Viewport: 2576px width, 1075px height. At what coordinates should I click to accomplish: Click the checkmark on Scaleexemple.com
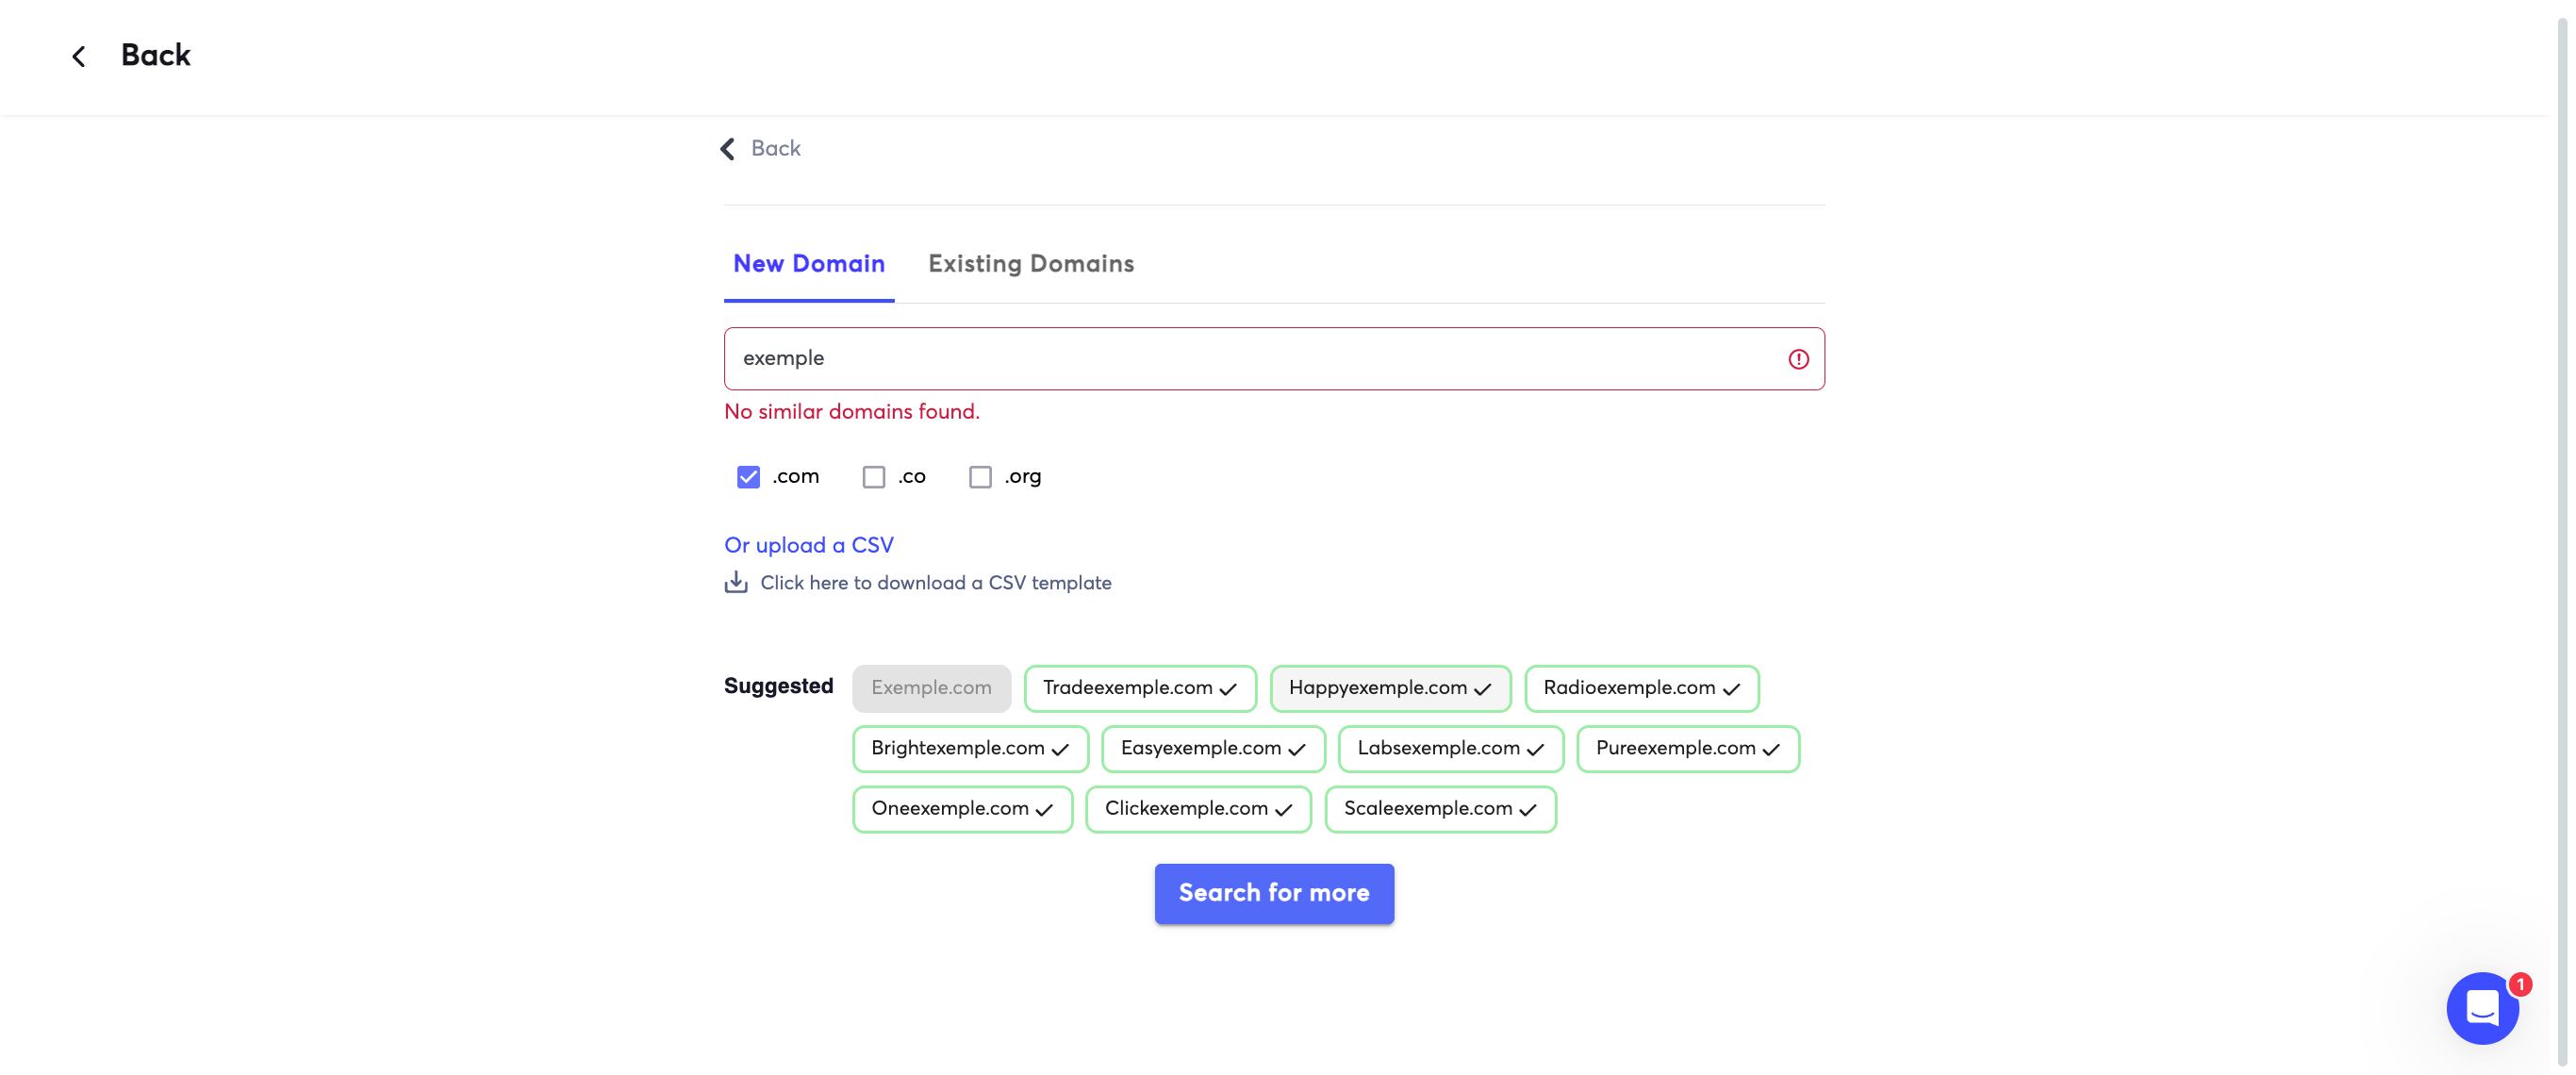click(x=1528, y=810)
